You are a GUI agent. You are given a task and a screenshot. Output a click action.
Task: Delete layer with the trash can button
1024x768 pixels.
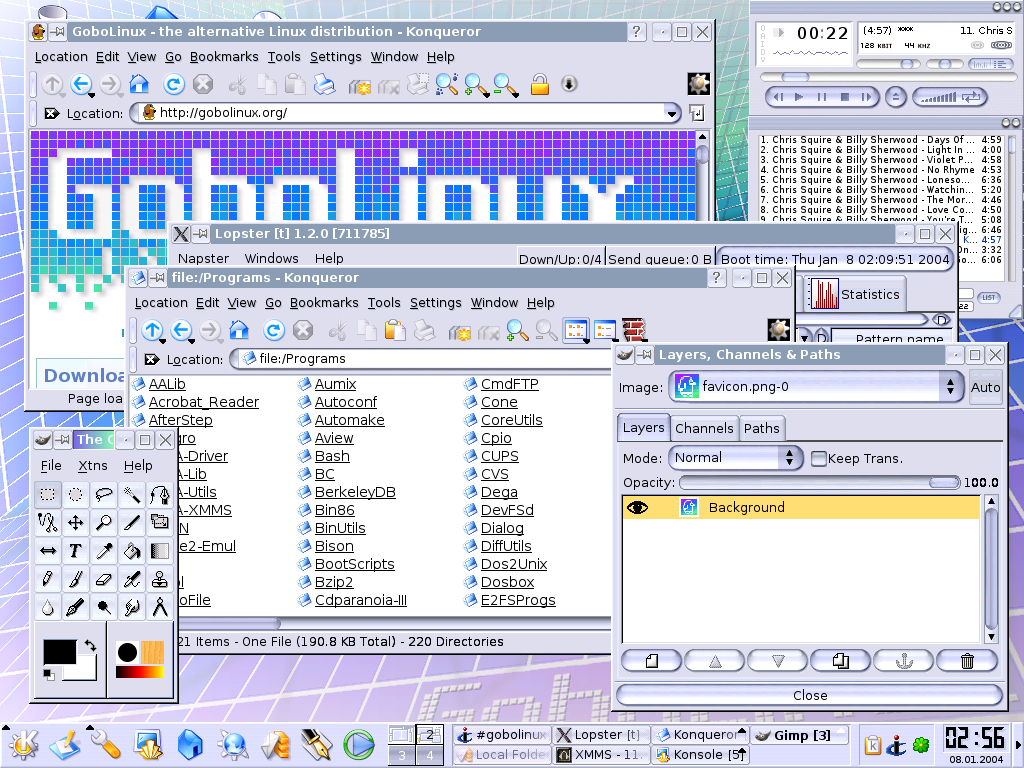point(967,661)
